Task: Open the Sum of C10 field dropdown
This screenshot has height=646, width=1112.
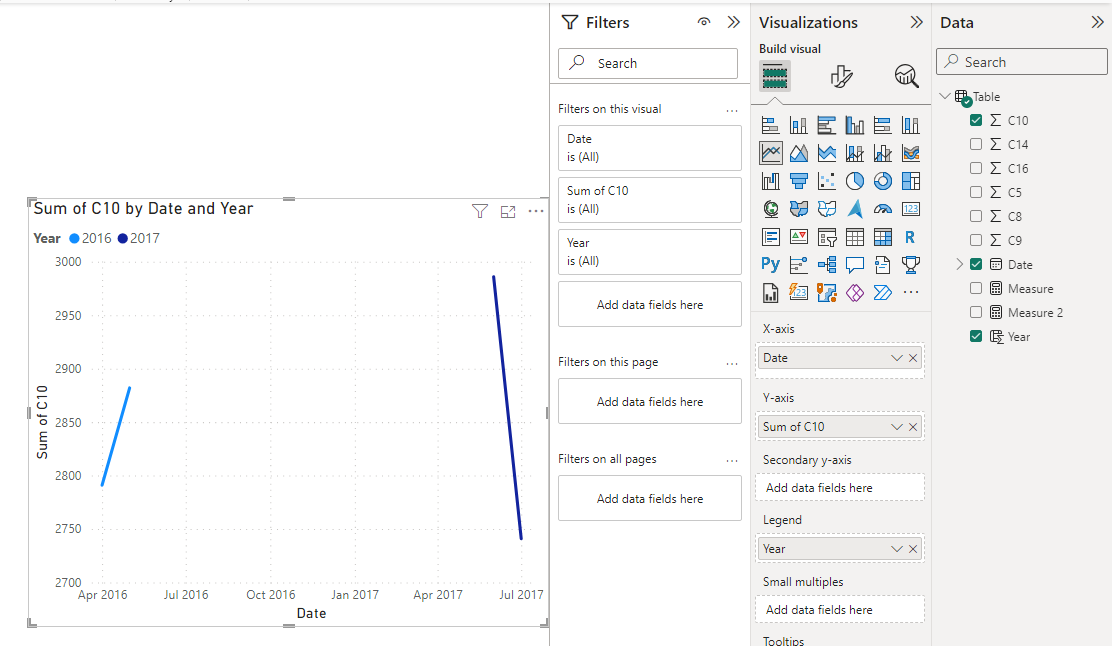Action: point(896,427)
